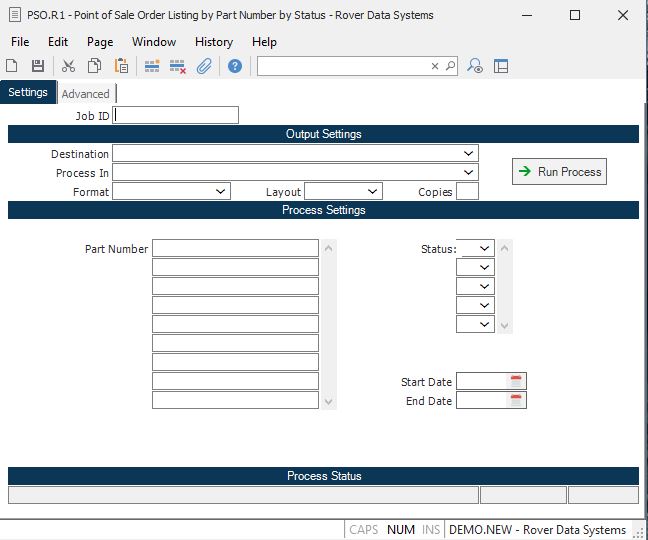Click the Insert row icon
The image size is (648, 540).
[152, 66]
